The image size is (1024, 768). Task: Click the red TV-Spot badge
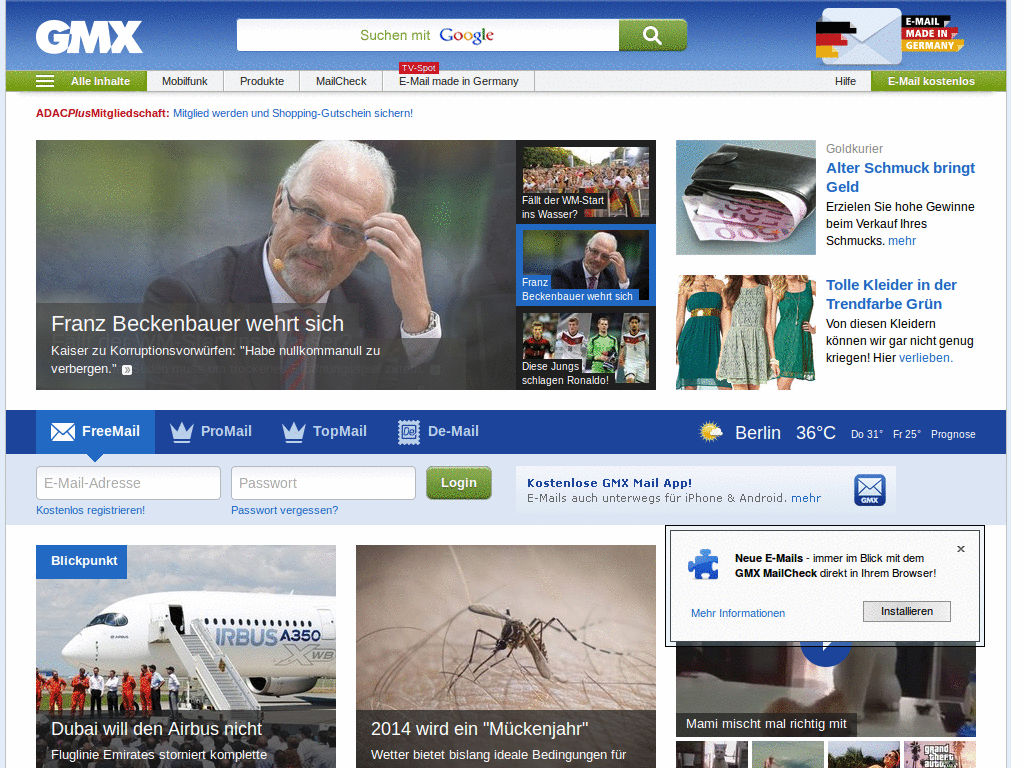(419, 68)
